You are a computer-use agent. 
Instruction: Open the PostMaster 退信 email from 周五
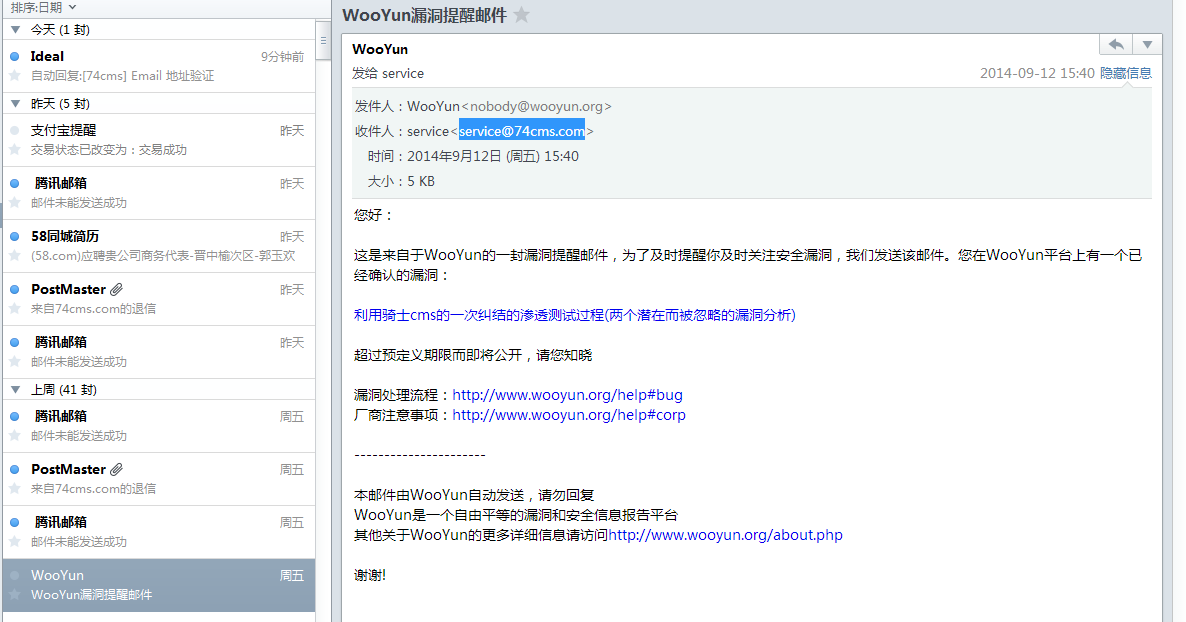tap(159, 479)
